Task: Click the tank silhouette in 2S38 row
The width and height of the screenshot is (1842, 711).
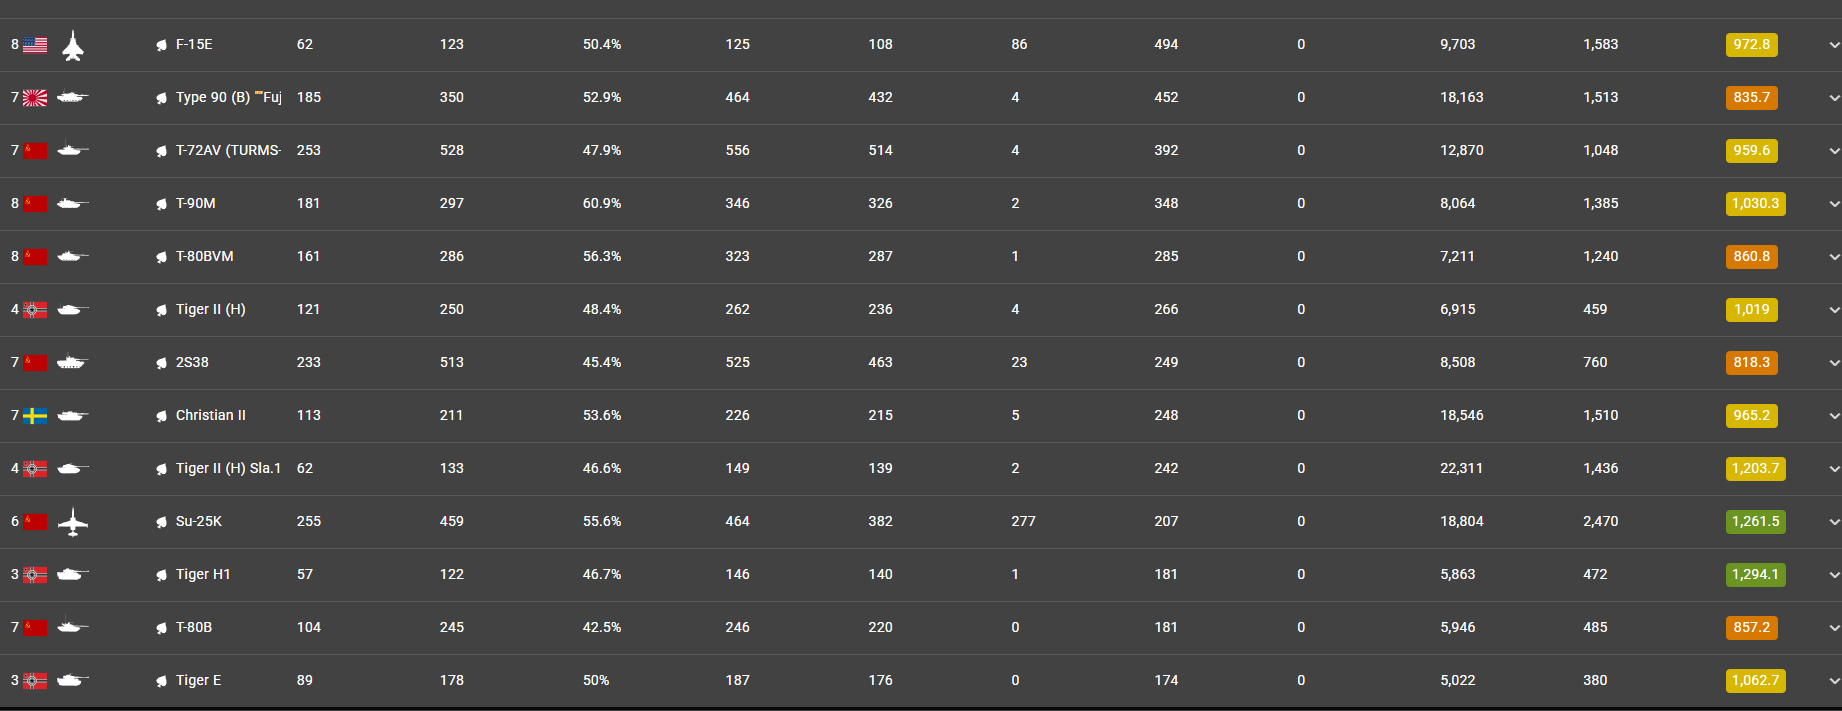Action: click(x=72, y=363)
